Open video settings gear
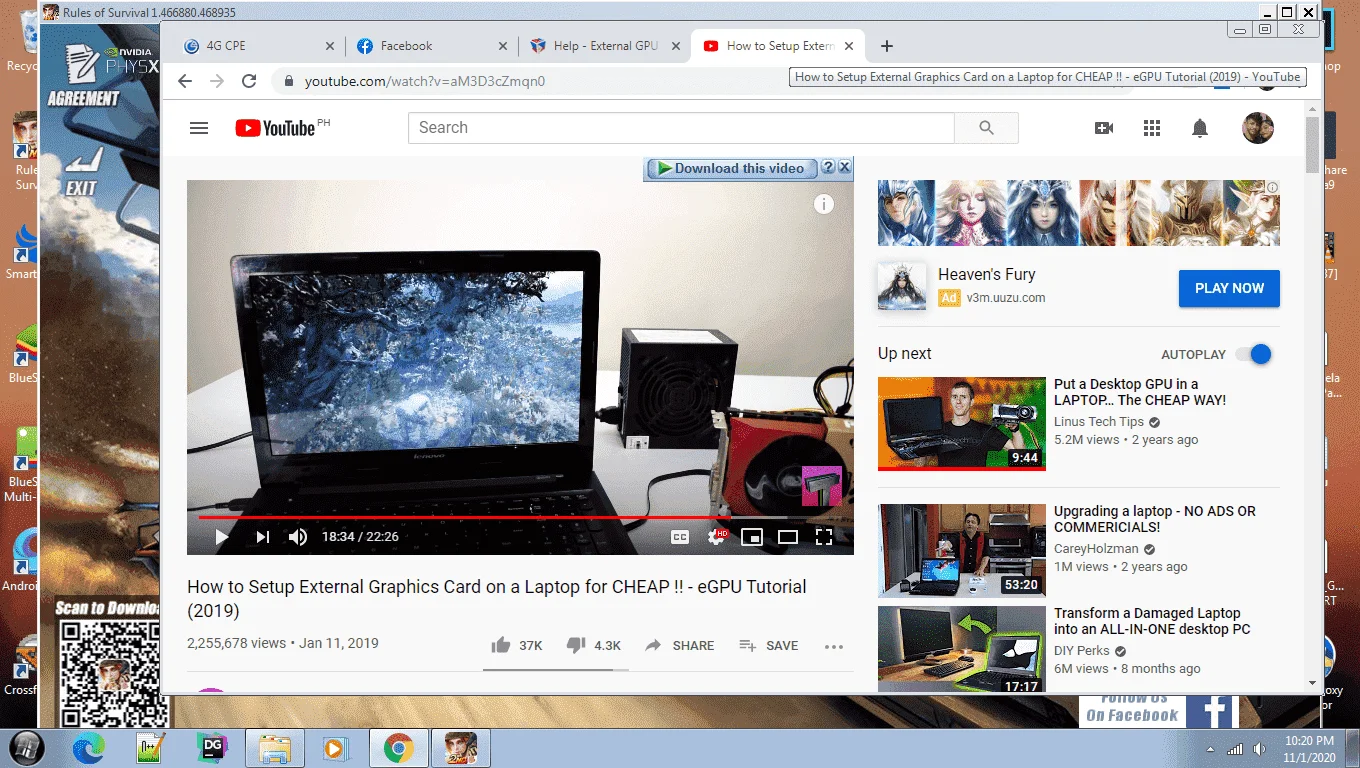Viewport: 1360px width, 768px height. click(716, 537)
